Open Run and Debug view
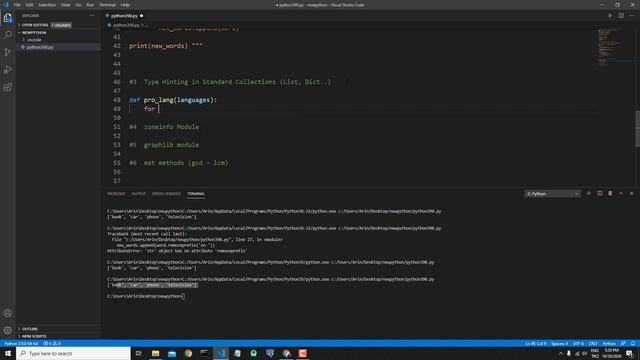The height and width of the screenshot is (360, 640). pos(8,70)
